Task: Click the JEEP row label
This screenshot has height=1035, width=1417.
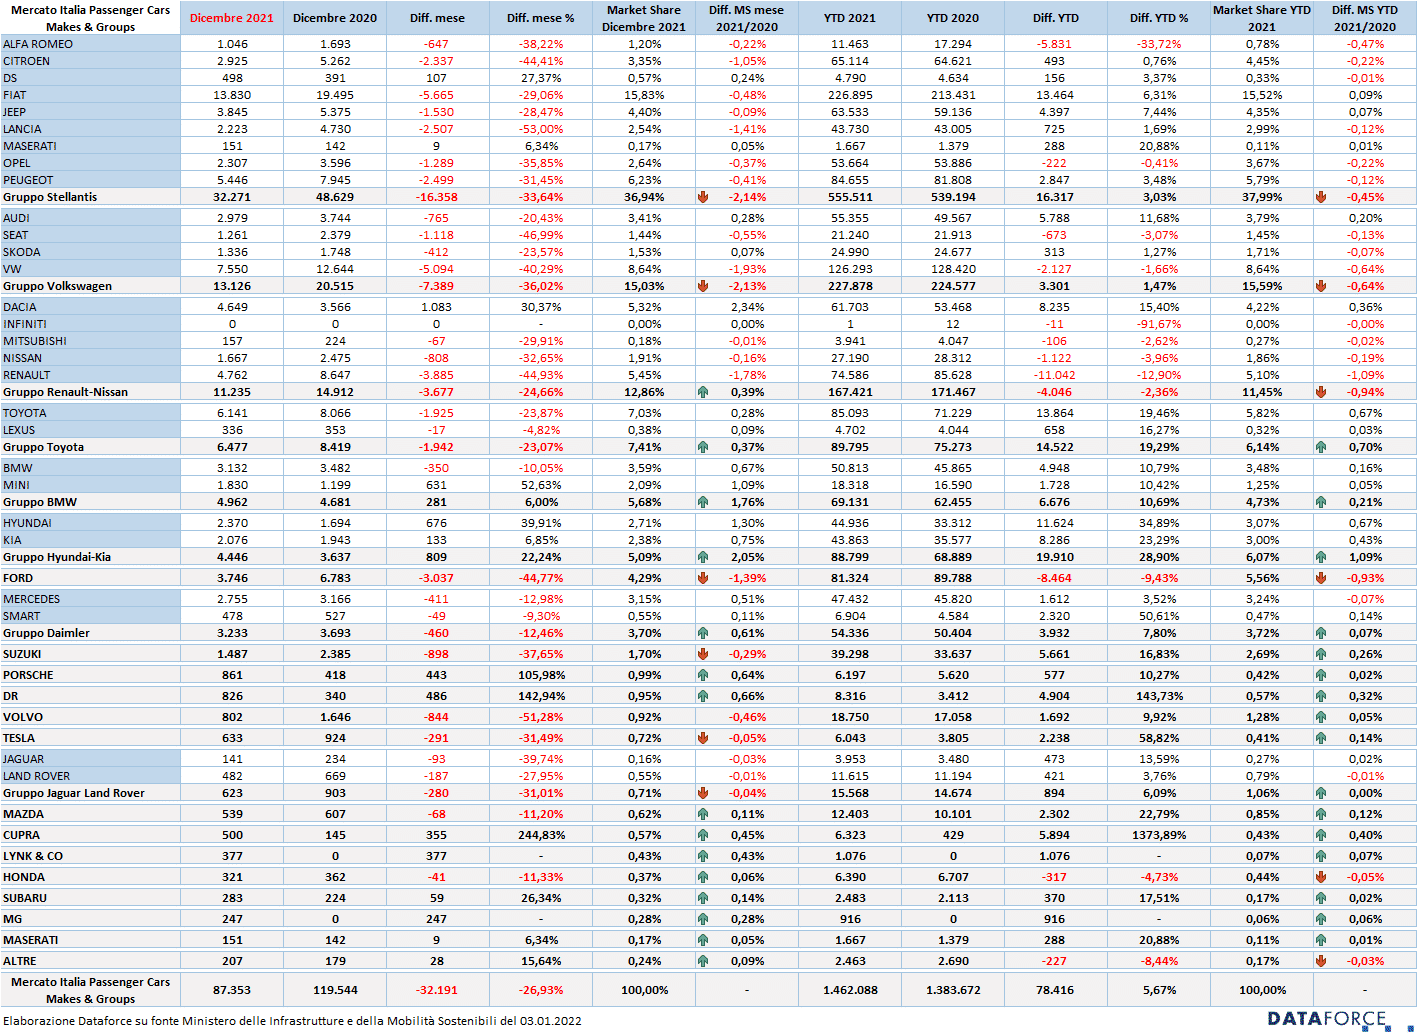Action: (15, 112)
